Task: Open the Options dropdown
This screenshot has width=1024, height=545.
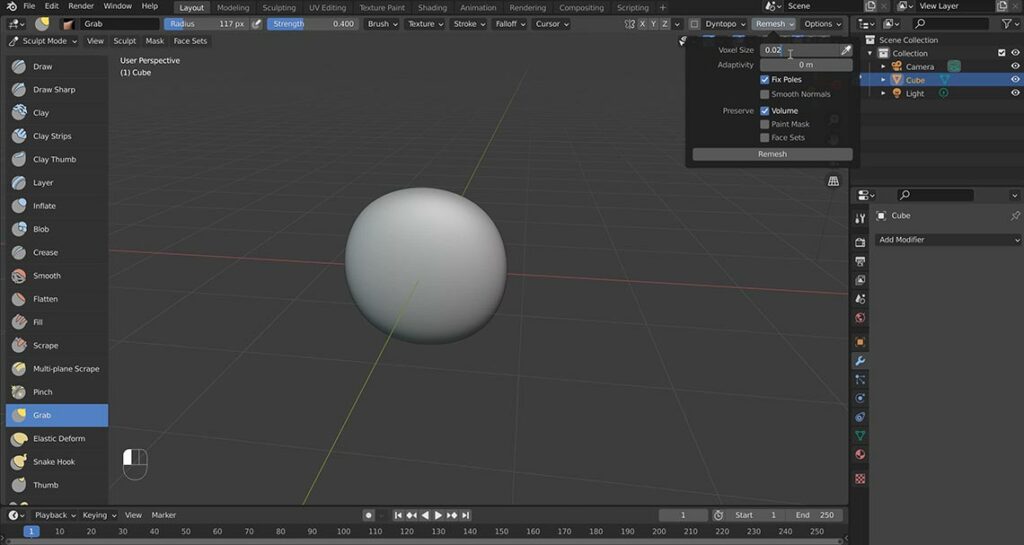Action: 822,24
